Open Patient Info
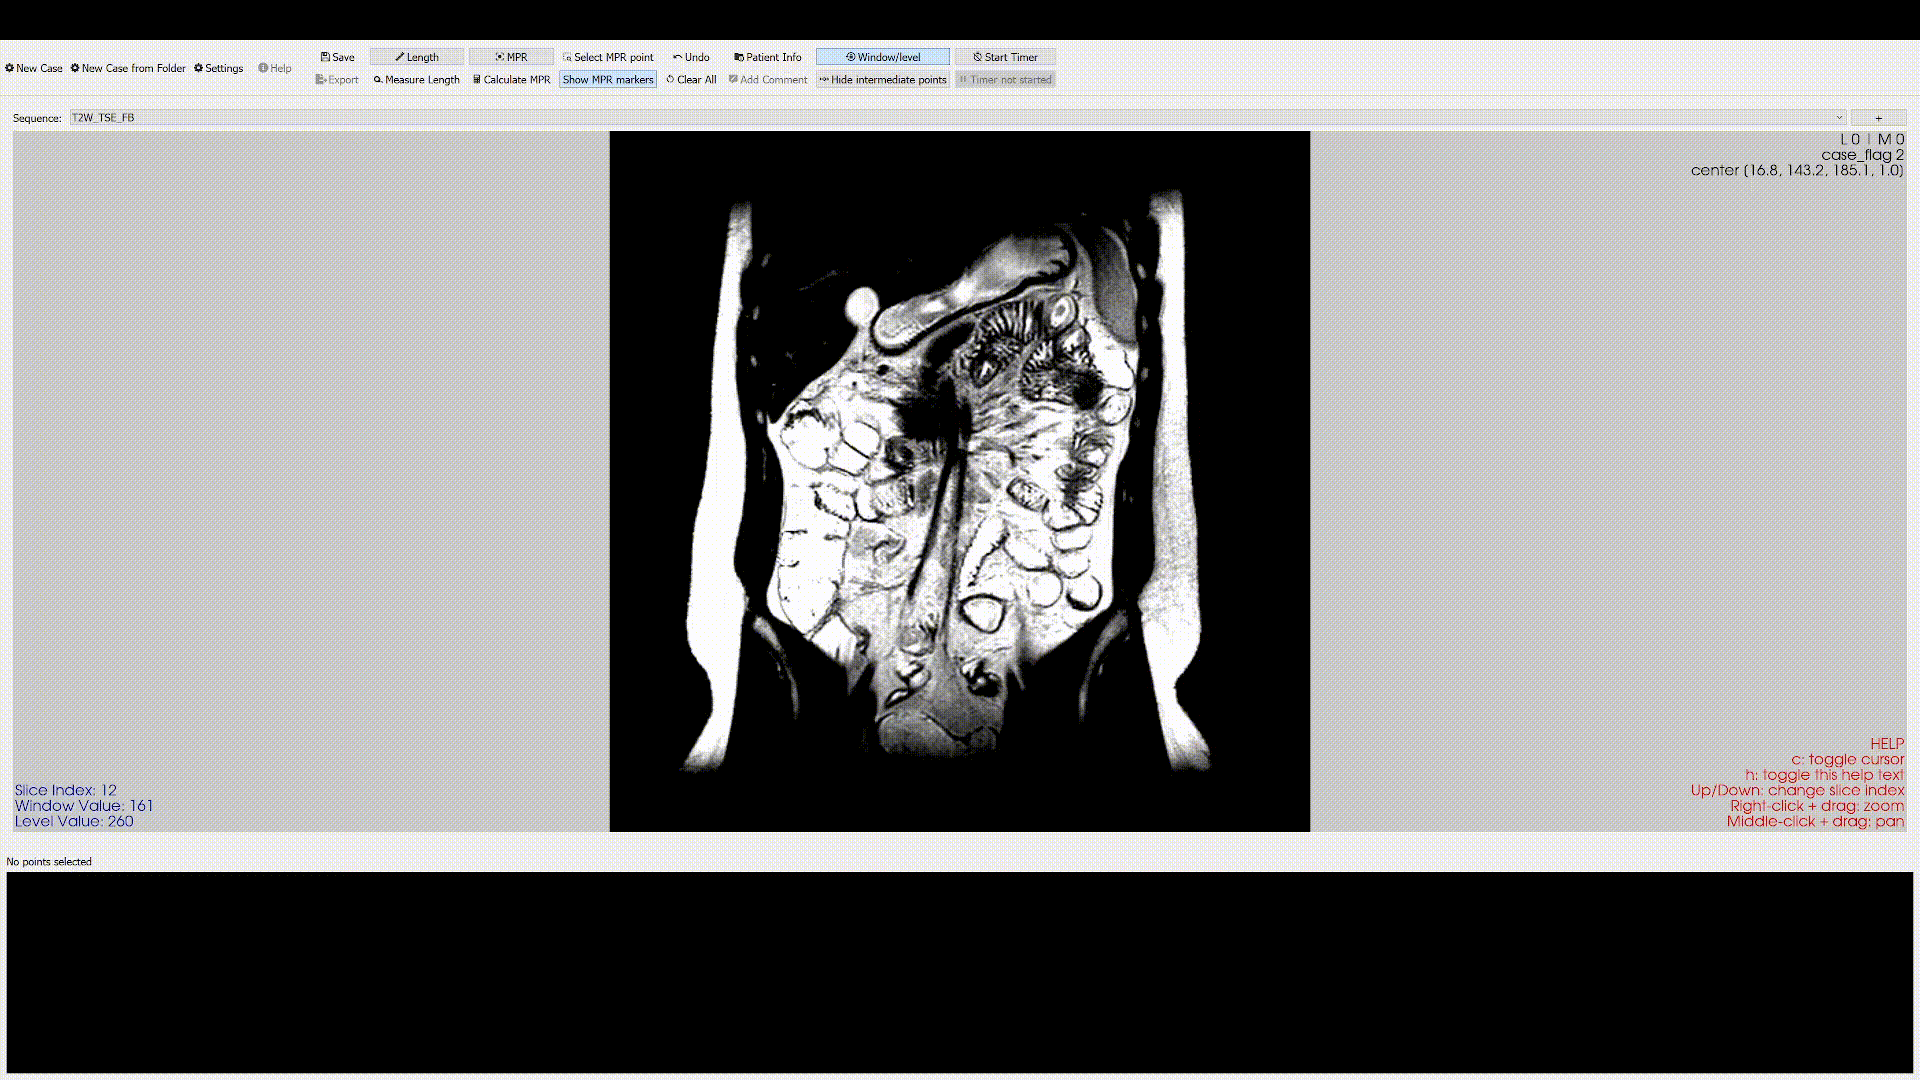1920x1080 pixels. pos(768,57)
